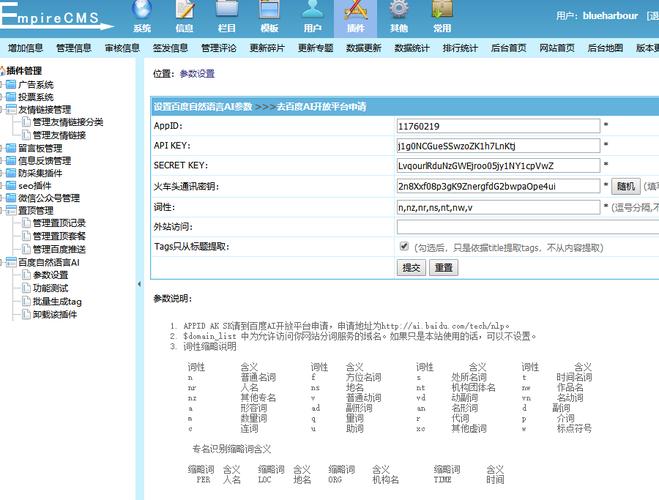Focus the 外站访问 input field

pos(528,227)
